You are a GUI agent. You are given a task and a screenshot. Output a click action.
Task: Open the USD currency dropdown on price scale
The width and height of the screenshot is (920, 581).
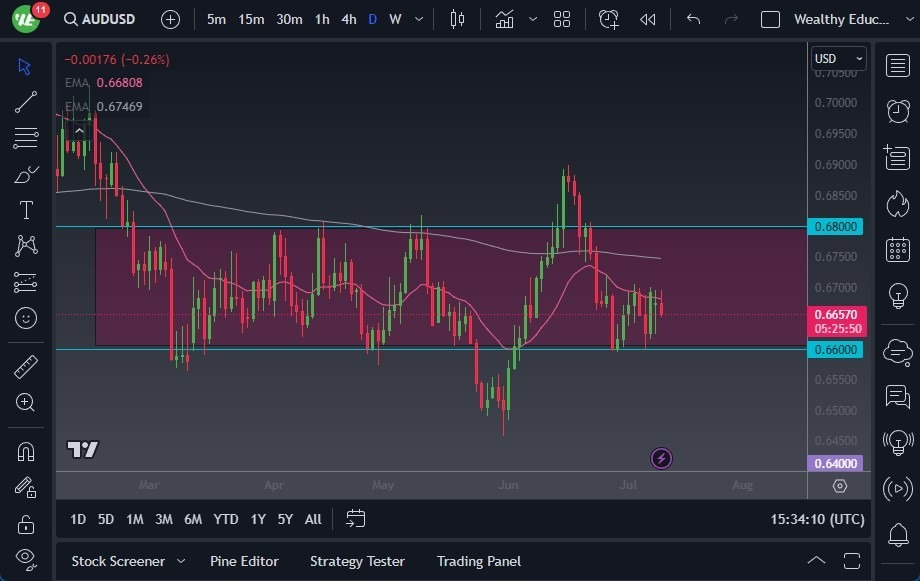[838, 58]
